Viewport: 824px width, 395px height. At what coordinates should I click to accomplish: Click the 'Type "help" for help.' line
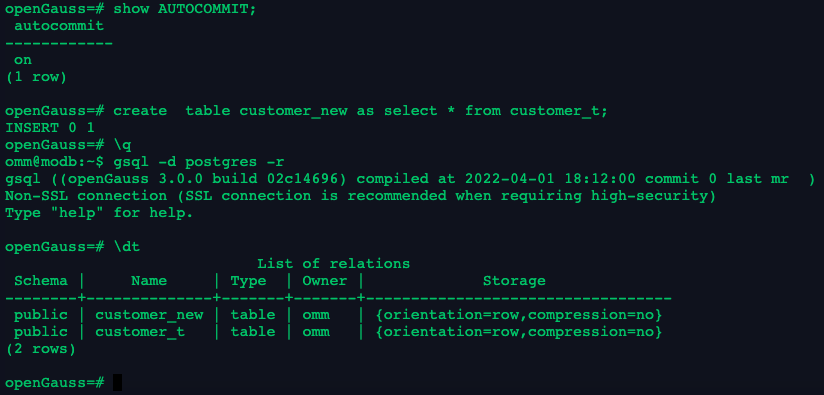click(99, 213)
